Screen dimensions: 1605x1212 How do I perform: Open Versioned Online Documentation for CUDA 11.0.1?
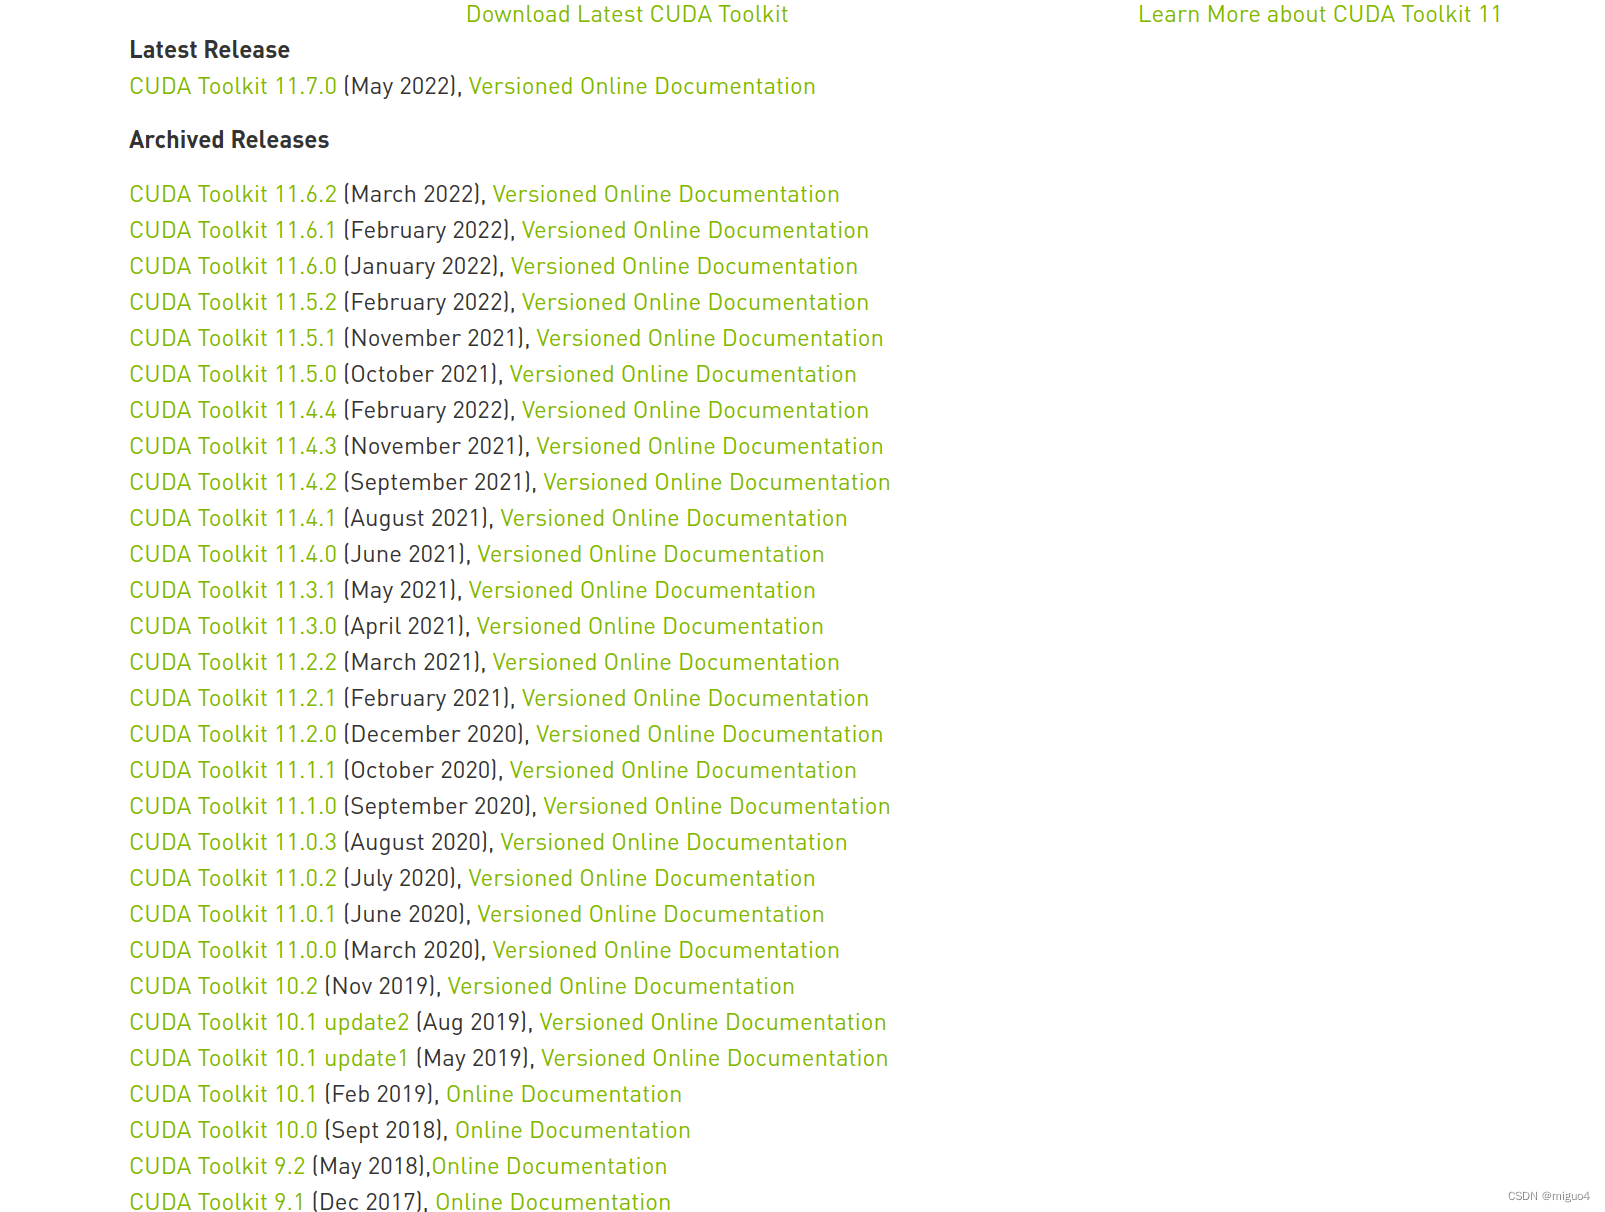point(651,914)
